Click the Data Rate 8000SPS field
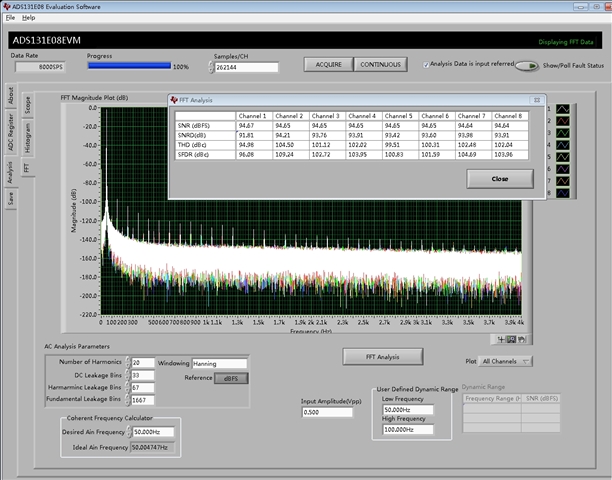 point(40,67)
